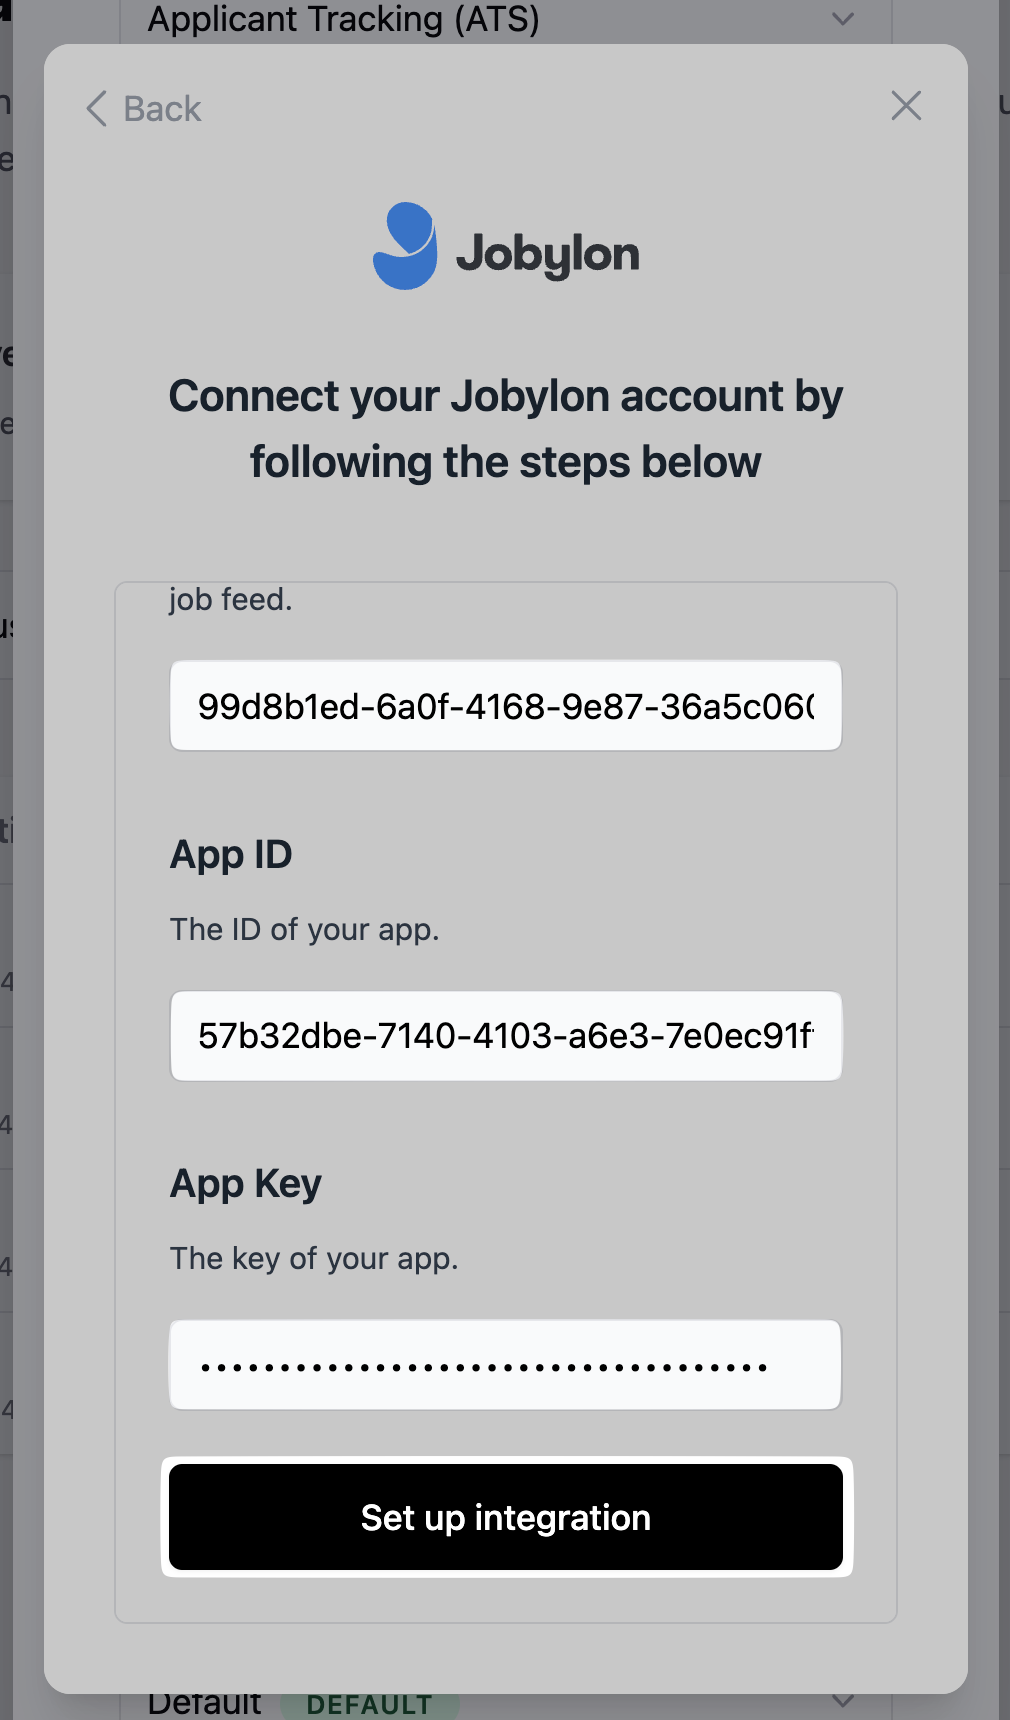Image resolution: width=1010 pixels, height=1720 pixels.
Task: Click the "The key of your app." description
Action: [x=314, y=1258]
